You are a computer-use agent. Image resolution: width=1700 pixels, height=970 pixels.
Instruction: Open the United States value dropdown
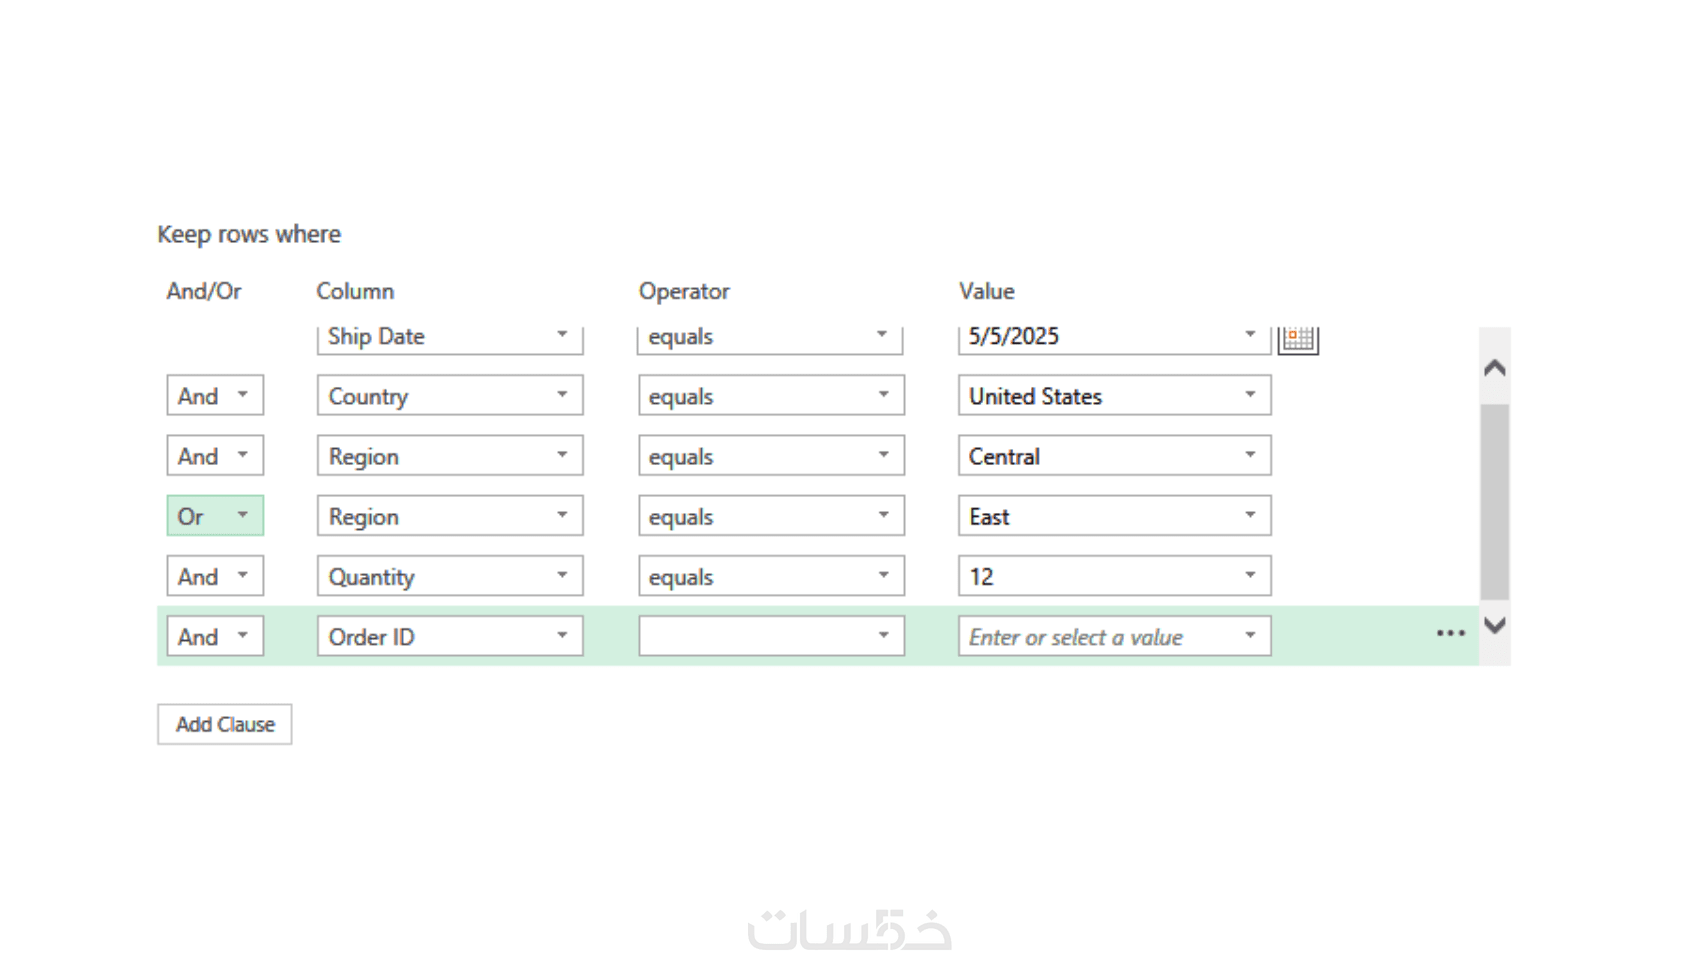[x=1115, y=396]
